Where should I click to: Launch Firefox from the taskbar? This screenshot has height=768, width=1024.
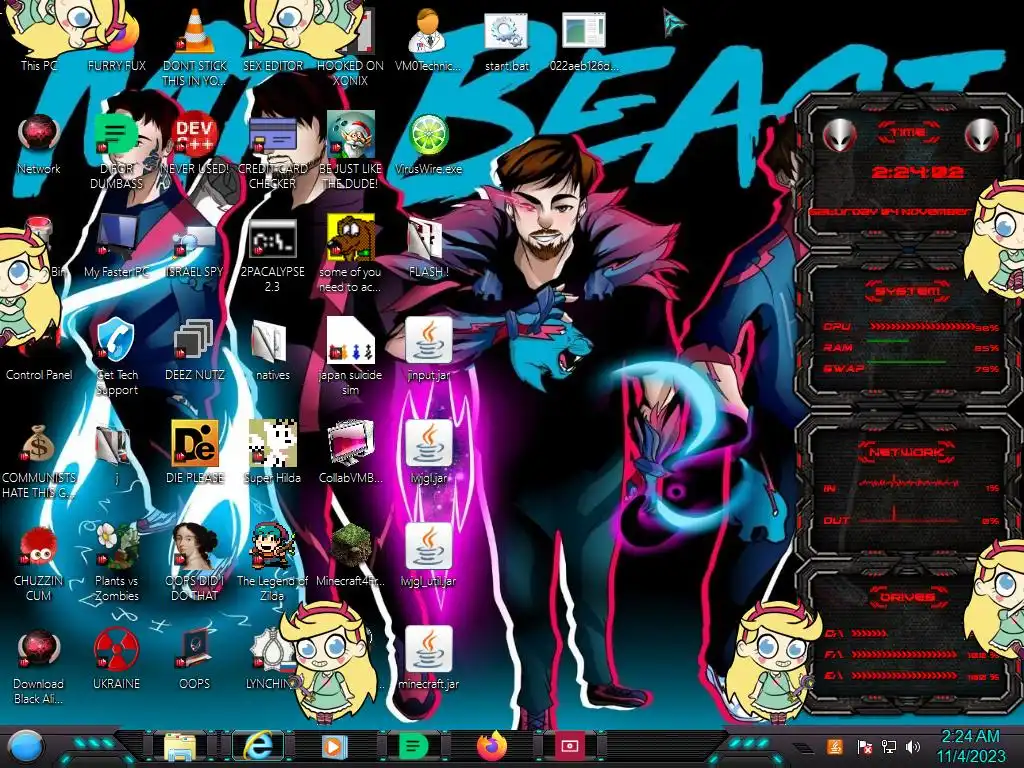tap(492, 746)
